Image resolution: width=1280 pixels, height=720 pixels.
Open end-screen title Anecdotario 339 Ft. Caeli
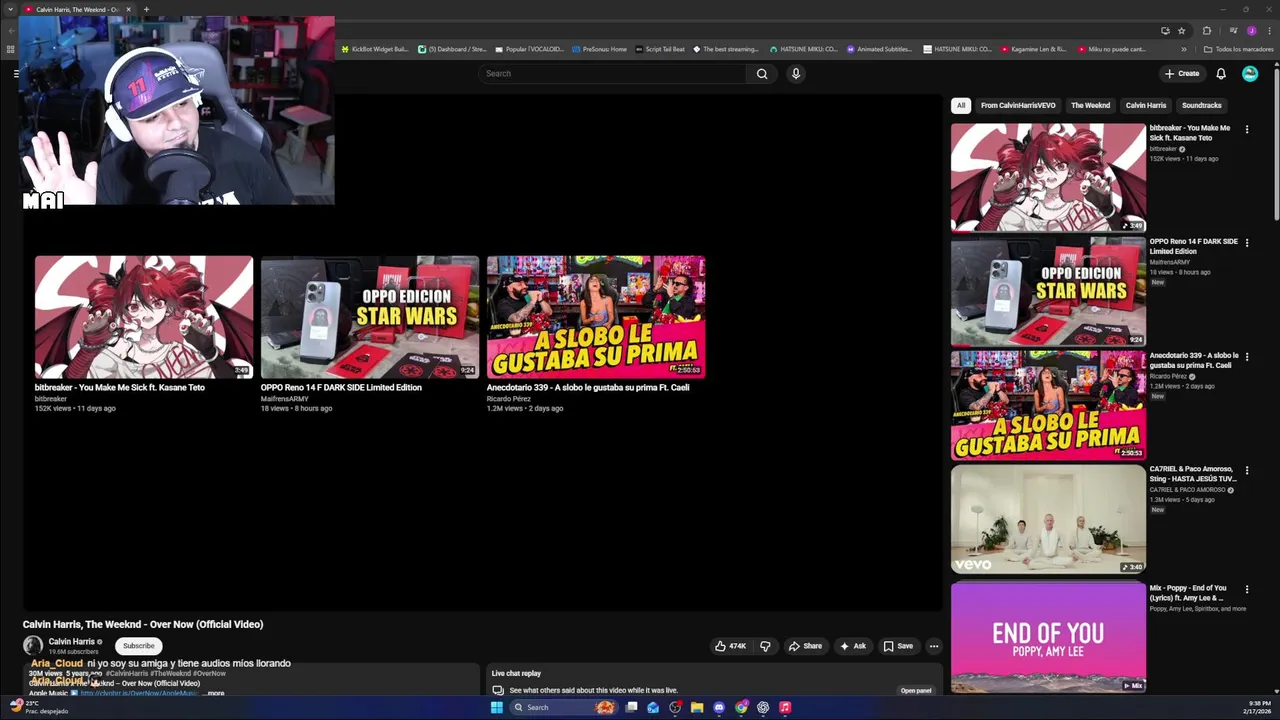pos(588,387)
